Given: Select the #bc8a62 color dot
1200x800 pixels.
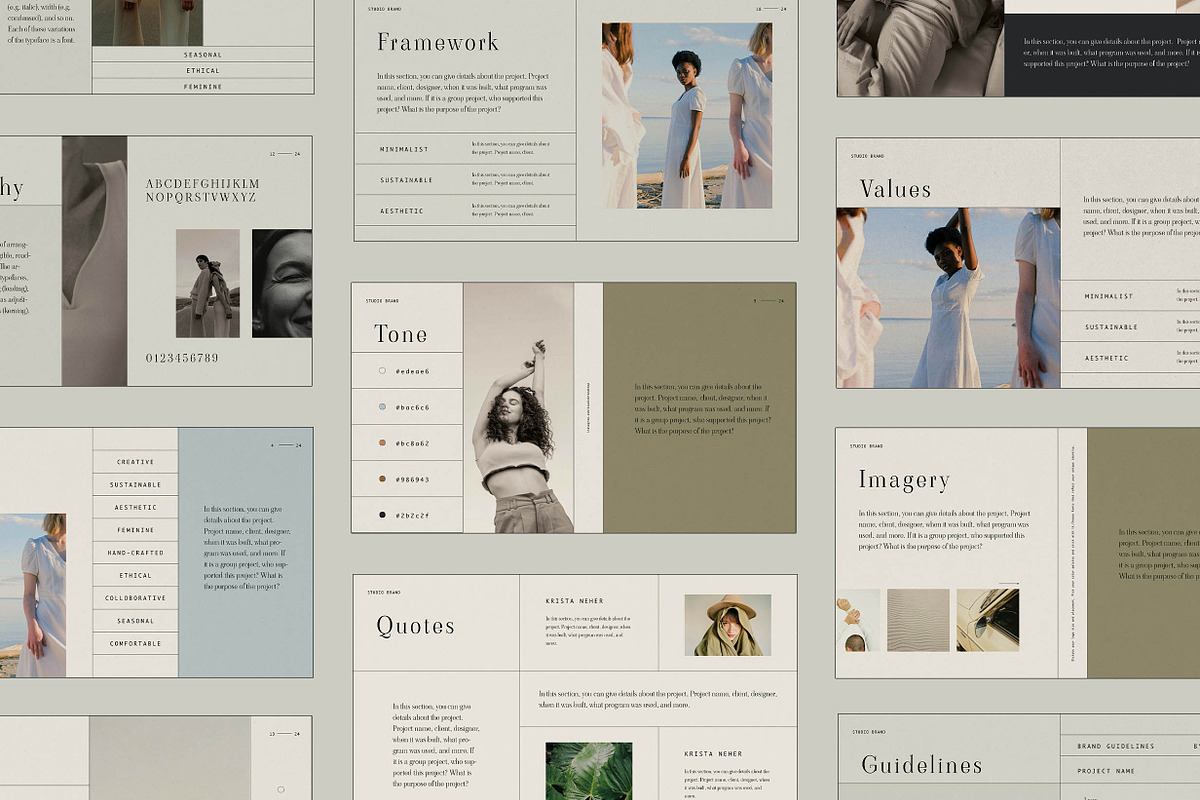Looking at the screenshot, I should tap(382, 443).
